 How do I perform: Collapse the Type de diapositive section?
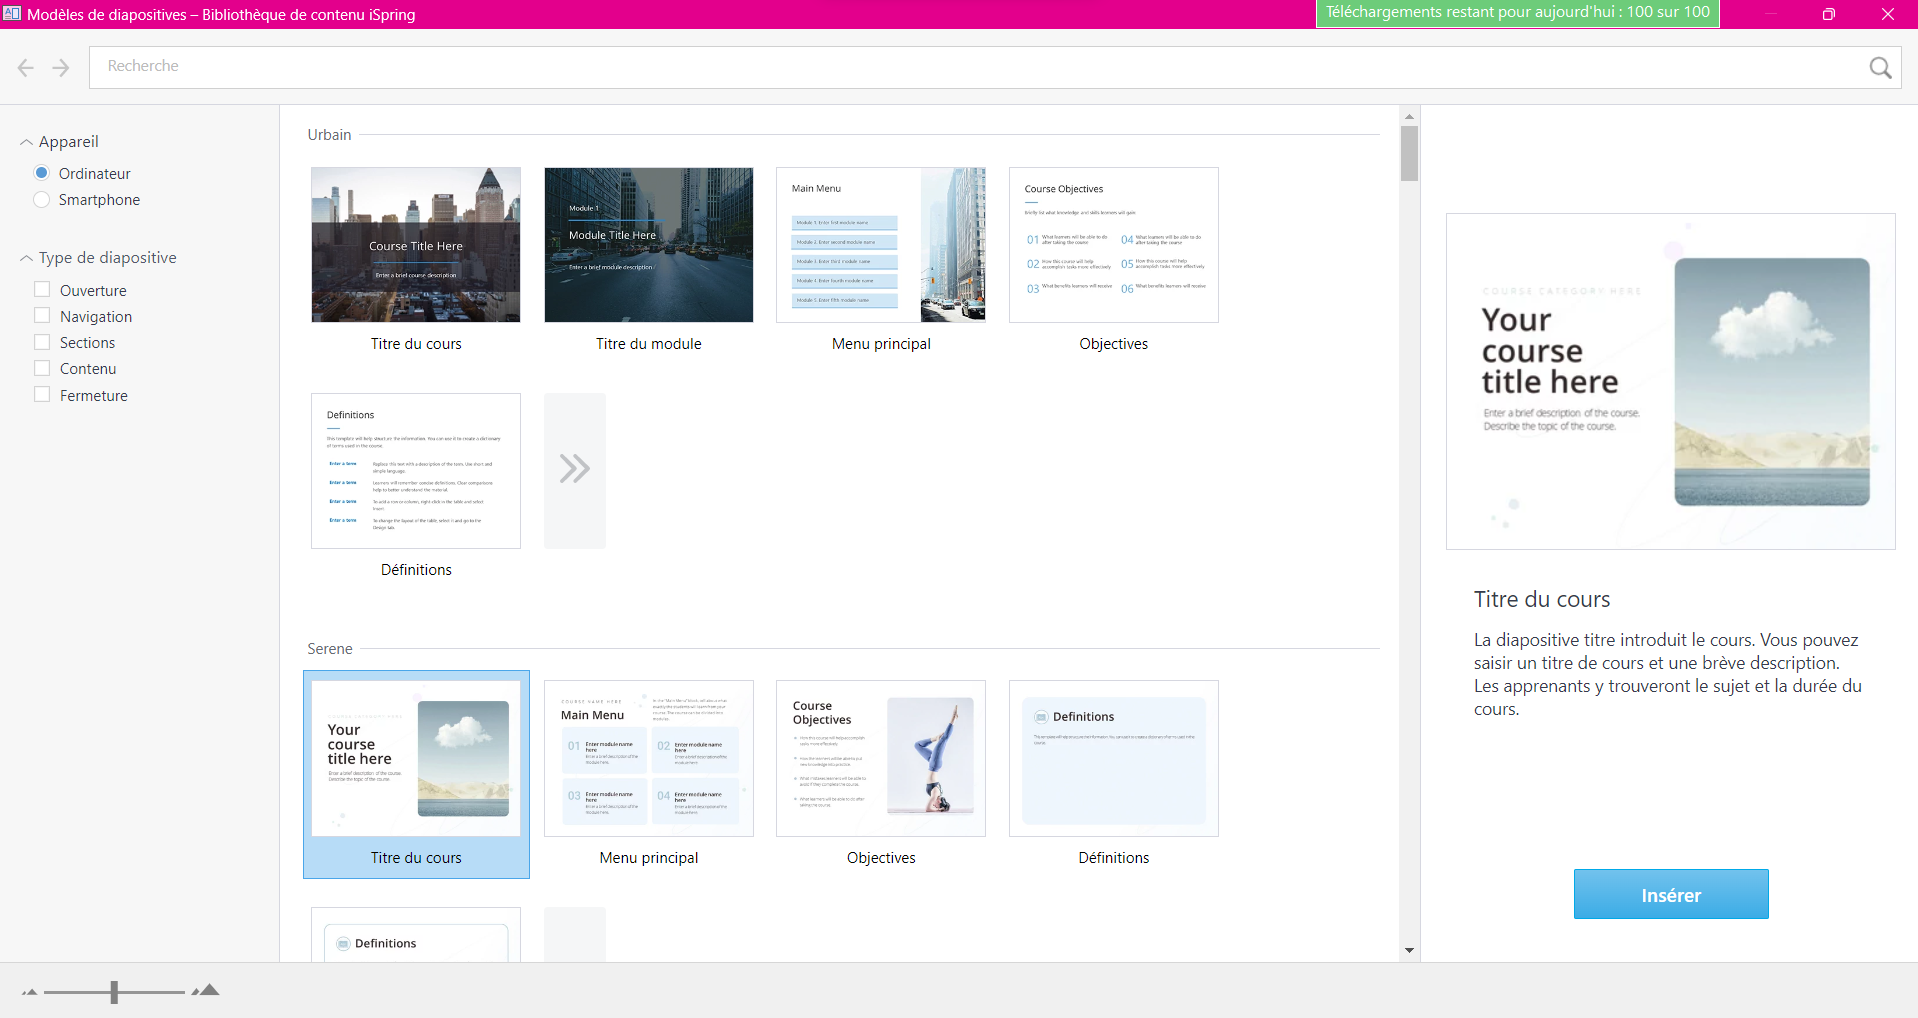coord(27,258)
